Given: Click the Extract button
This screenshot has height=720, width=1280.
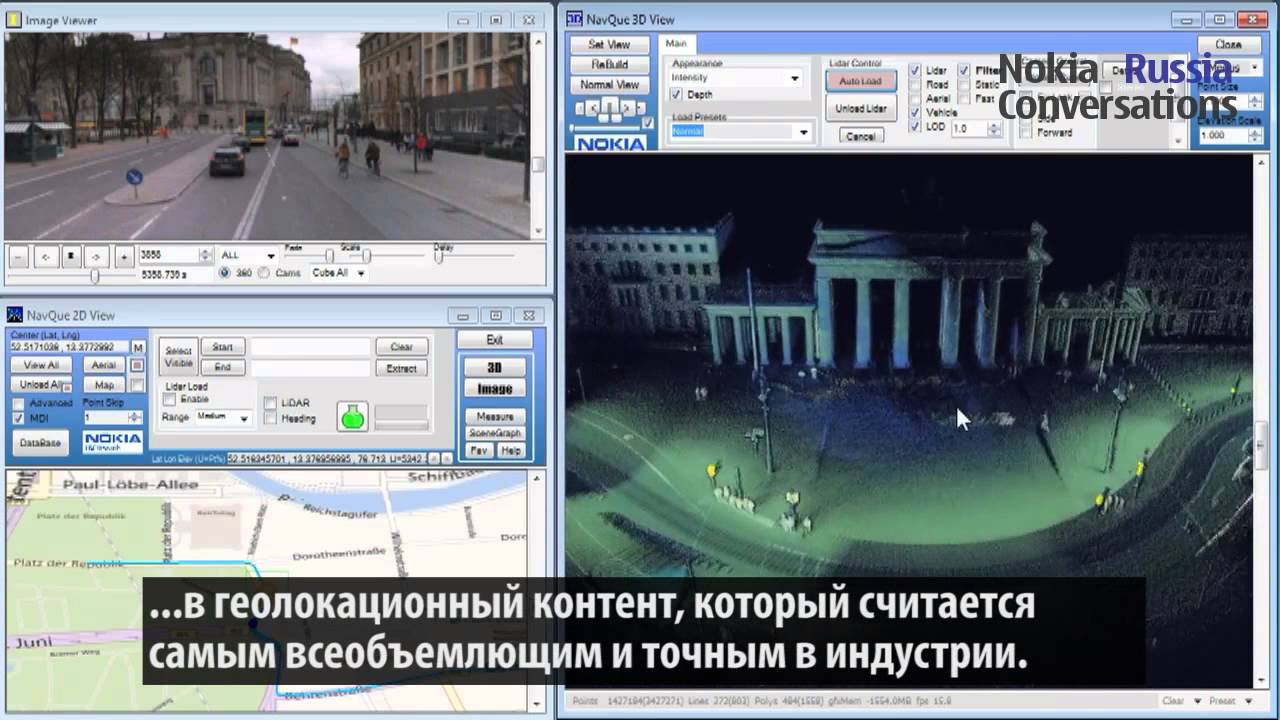Looking at the screenshot, I should (x=402, y=368).
